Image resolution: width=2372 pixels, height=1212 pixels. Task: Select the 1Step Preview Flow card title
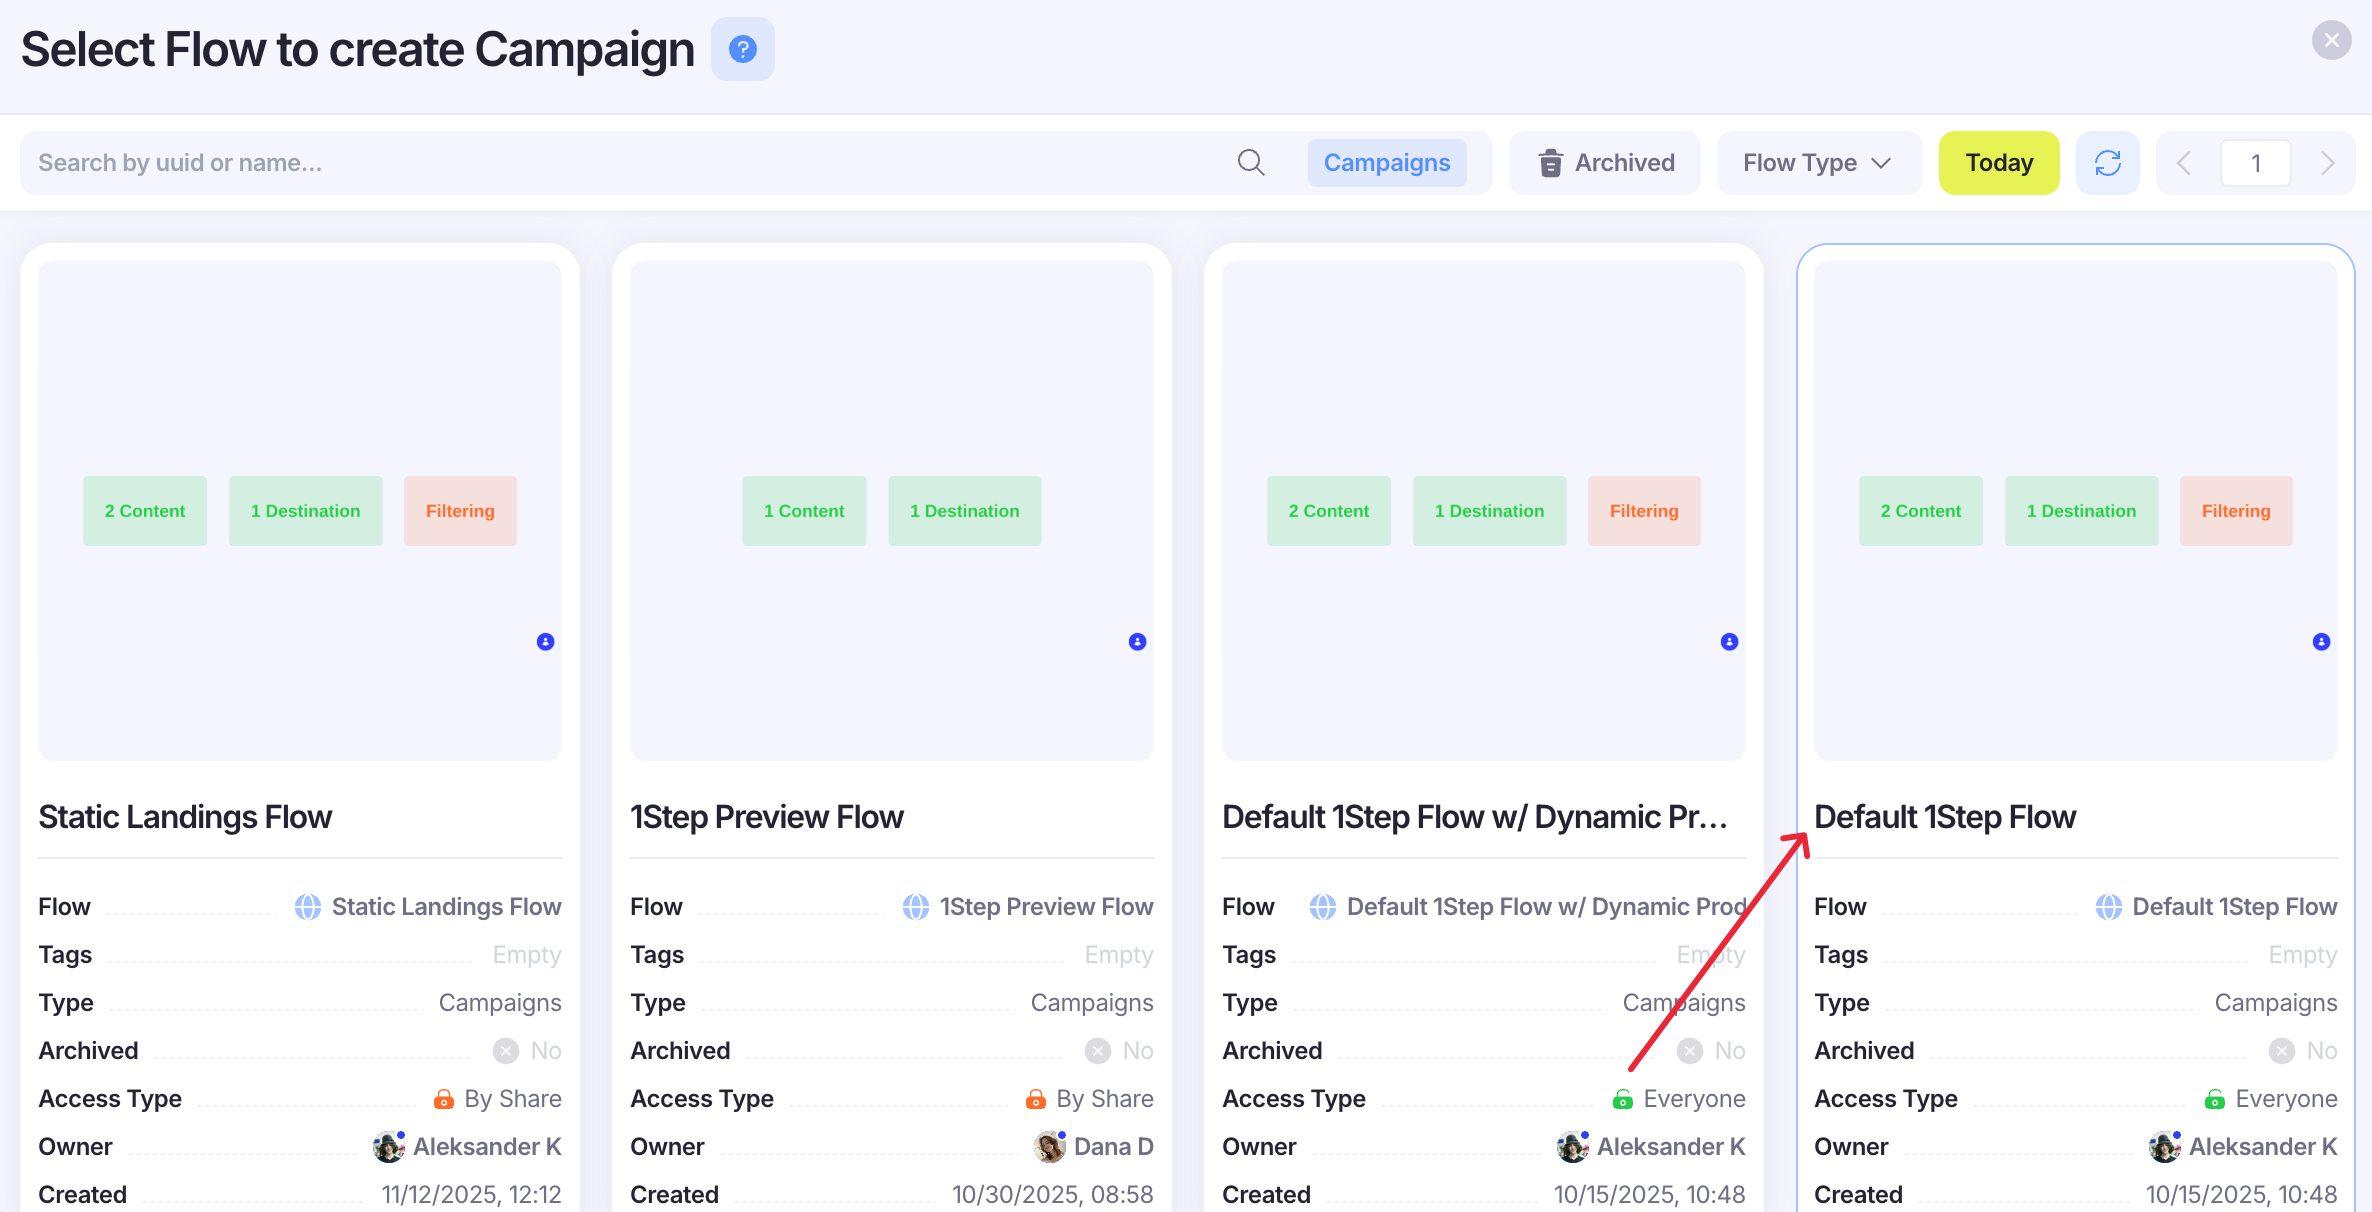click(x=767, y=817)
